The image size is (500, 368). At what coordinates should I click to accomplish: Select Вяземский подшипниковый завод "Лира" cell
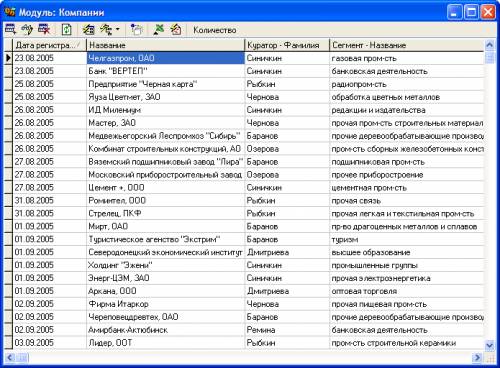166,162
